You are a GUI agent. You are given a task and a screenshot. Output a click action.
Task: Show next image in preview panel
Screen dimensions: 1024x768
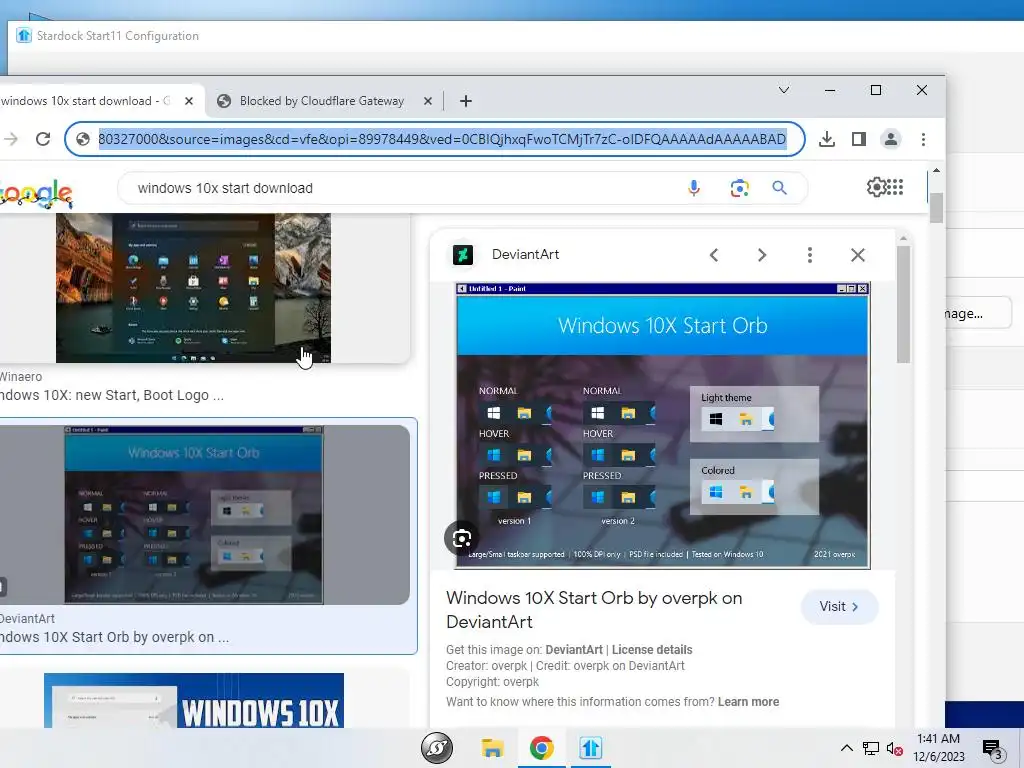point(761,255)
